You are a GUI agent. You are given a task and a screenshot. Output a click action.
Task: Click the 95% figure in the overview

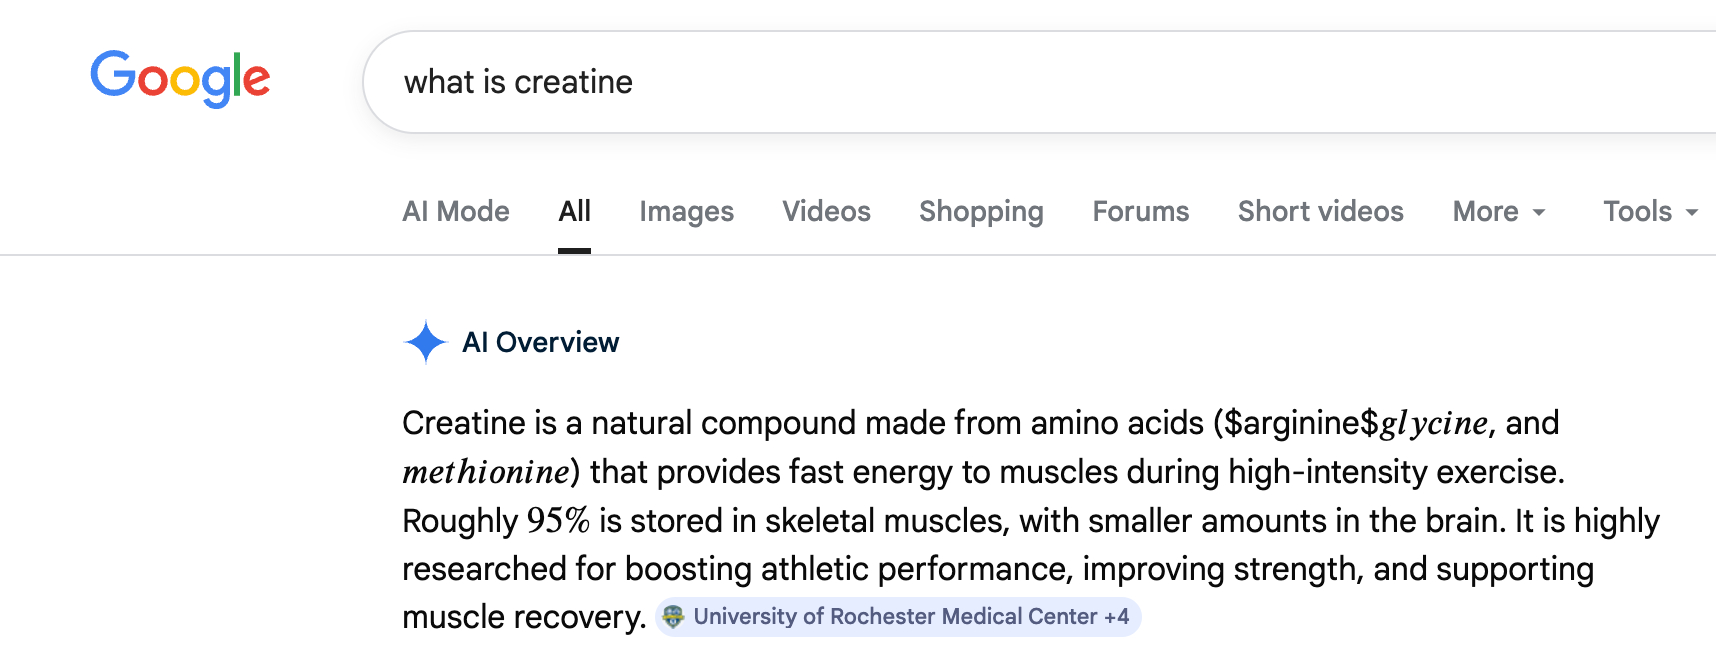[558, 521]
